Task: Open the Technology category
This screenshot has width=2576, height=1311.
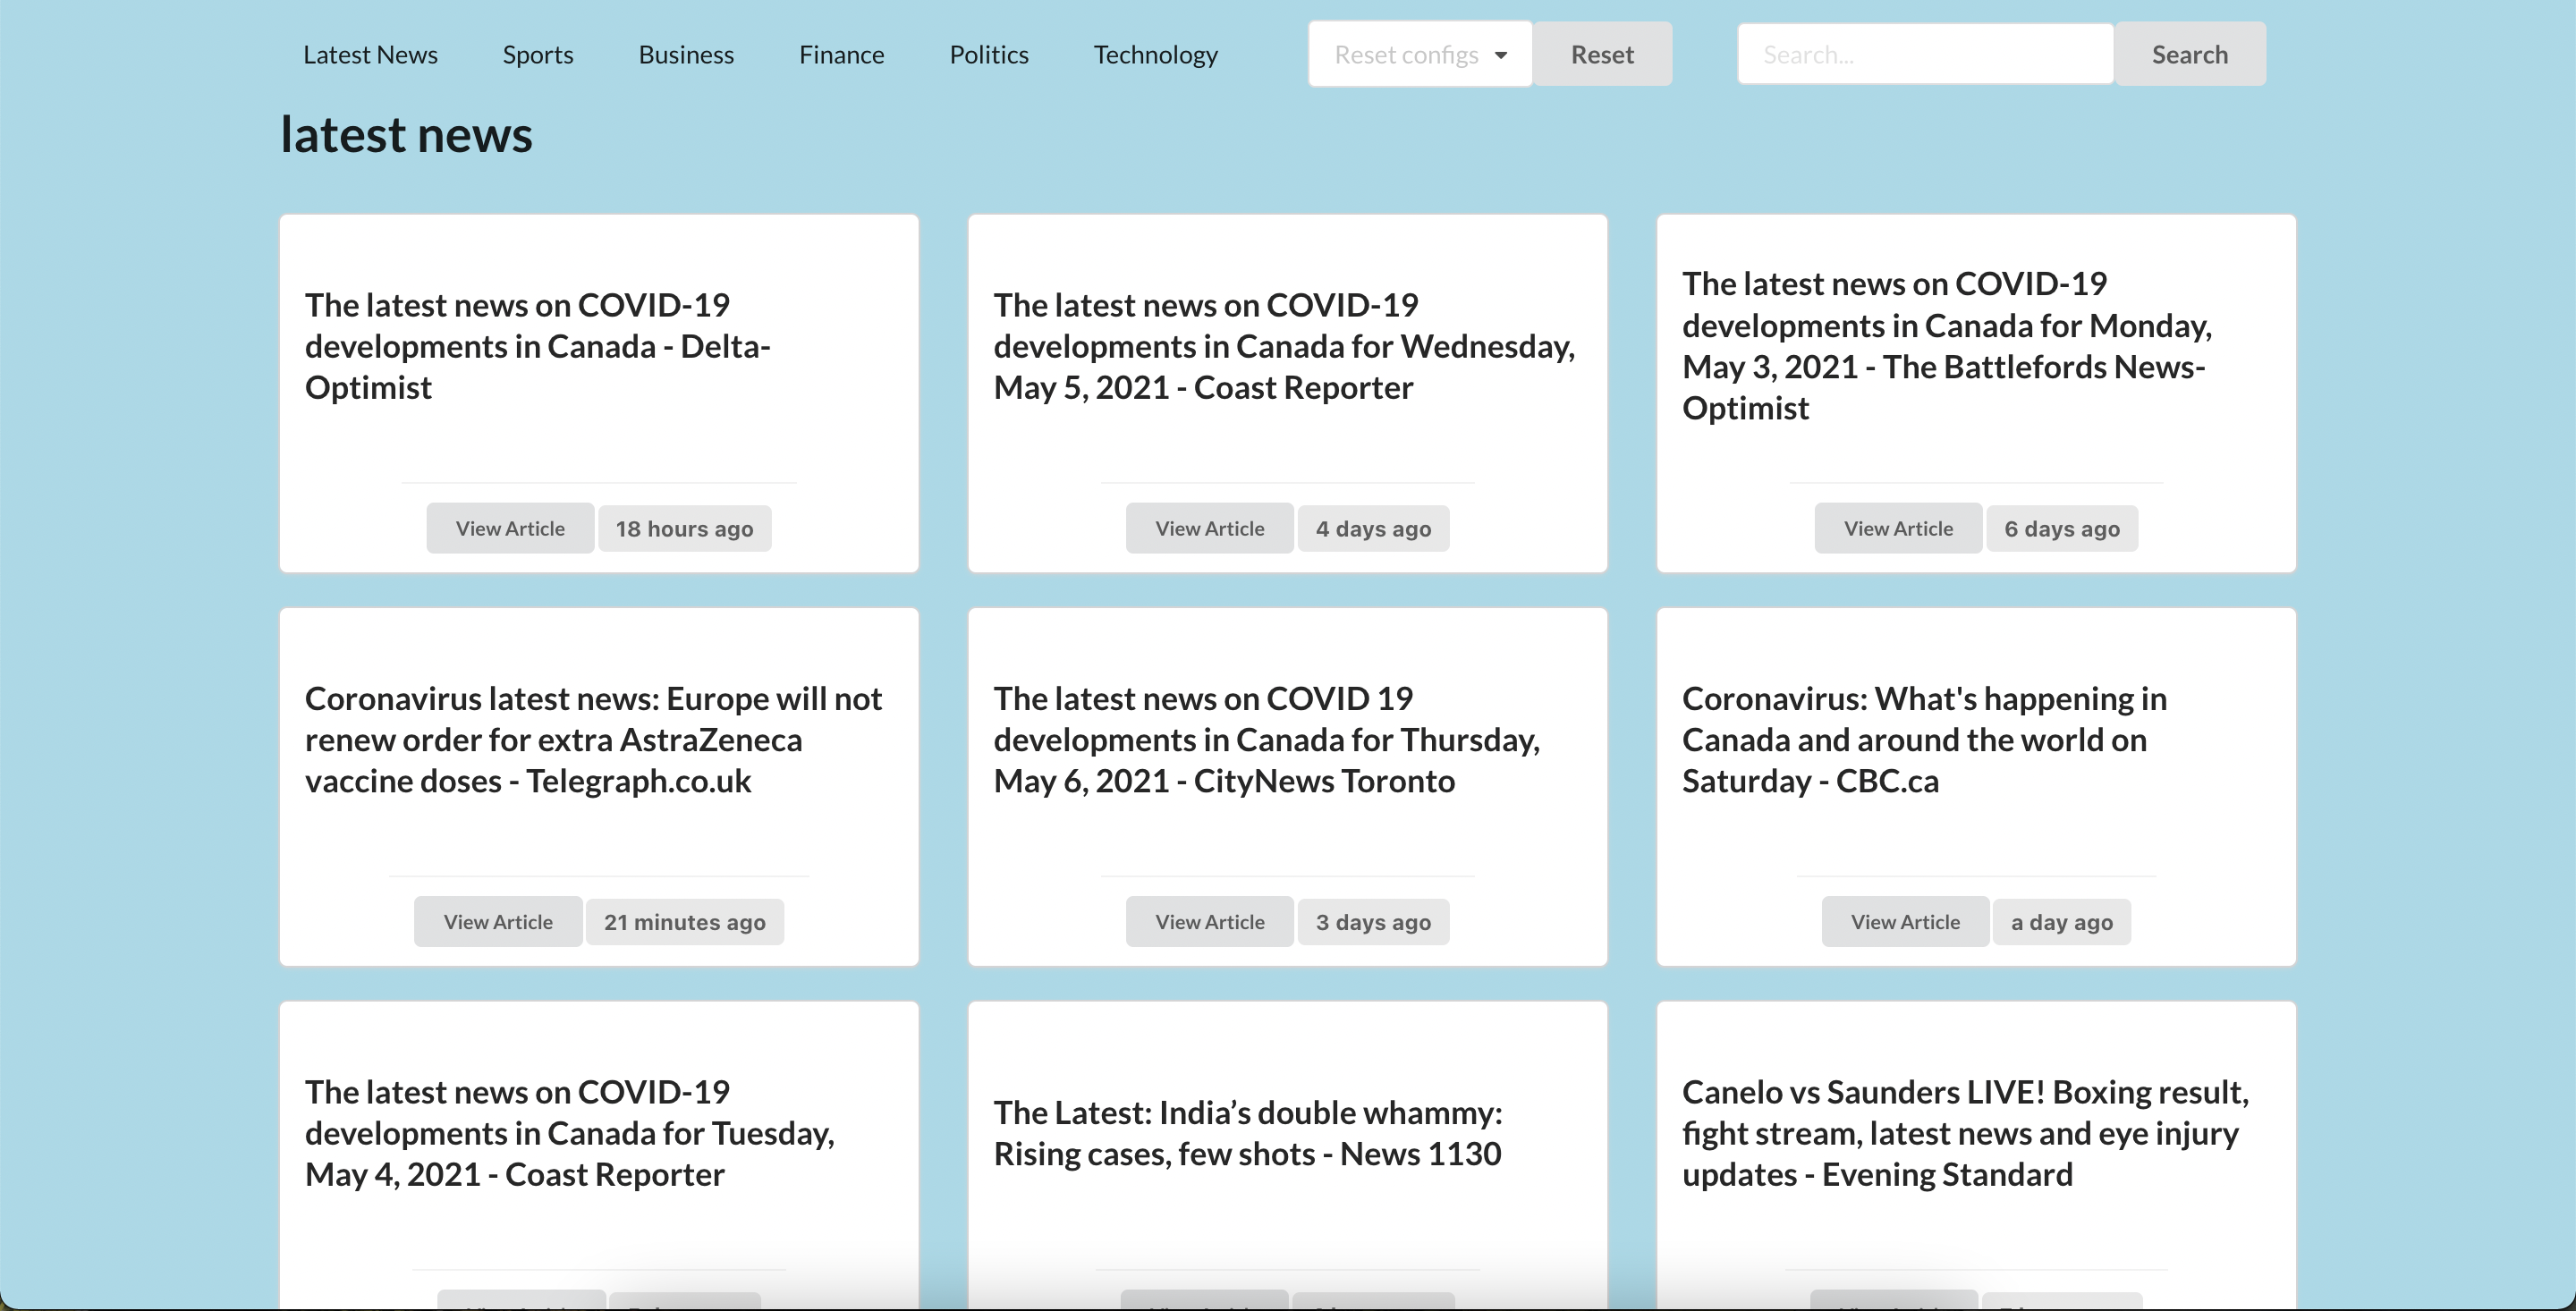Action: 1155,54
